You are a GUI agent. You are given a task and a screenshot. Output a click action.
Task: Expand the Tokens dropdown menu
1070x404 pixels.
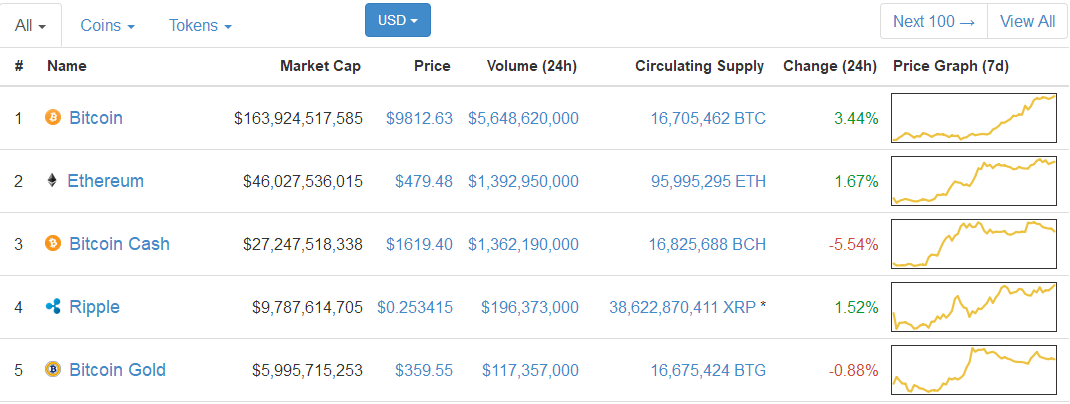[x=200, y=25]
